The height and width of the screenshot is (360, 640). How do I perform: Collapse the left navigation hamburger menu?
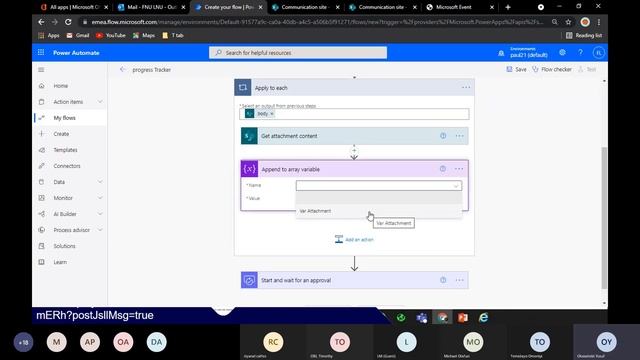pyautogui.click(x=41, y=70)
